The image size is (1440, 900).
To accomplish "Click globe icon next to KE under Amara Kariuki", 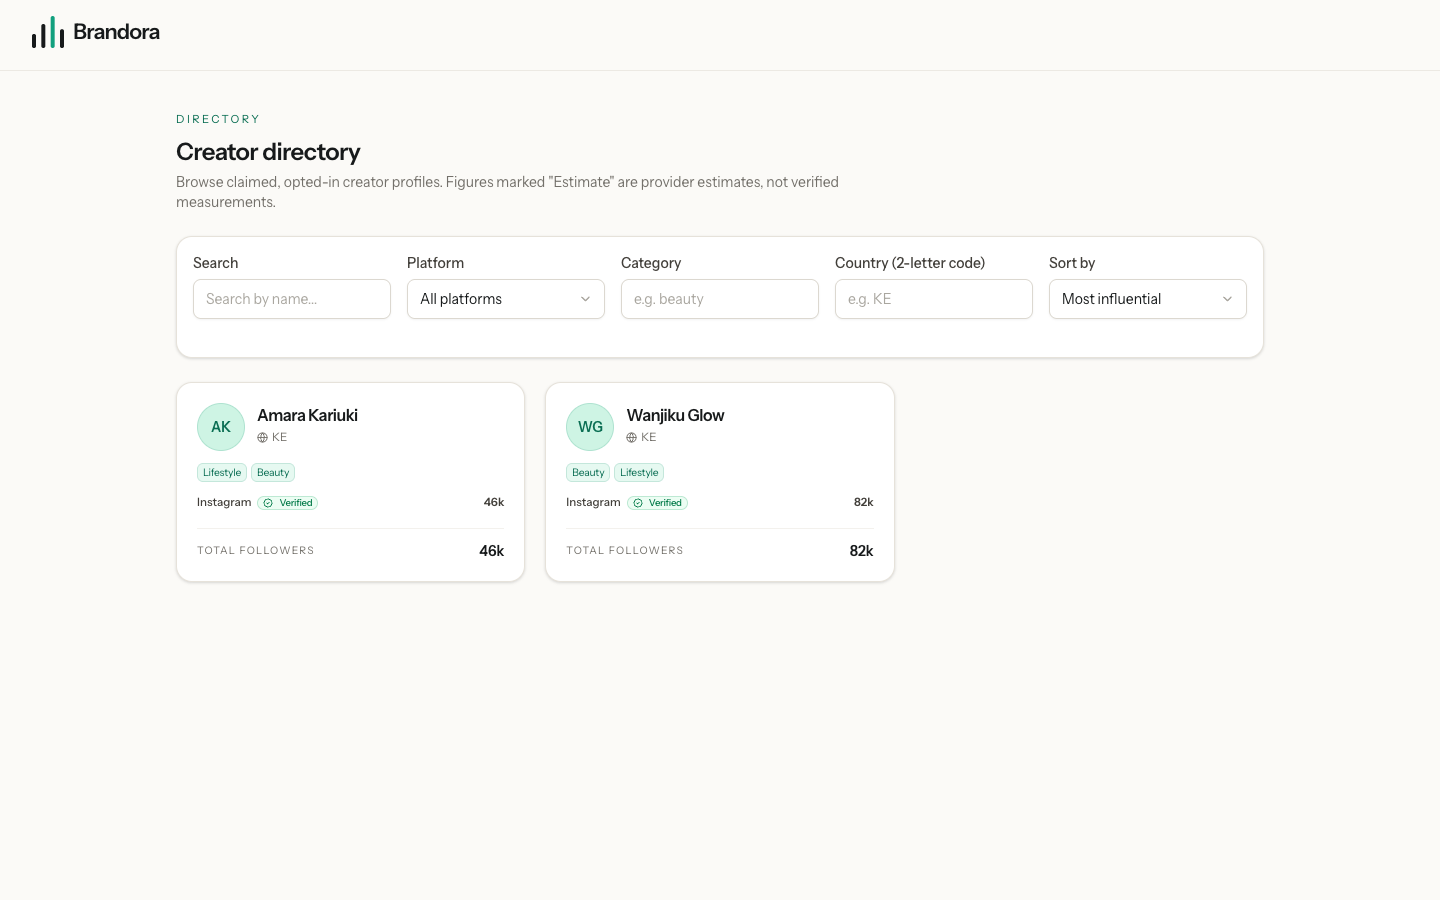I will (x=263, y=438).
